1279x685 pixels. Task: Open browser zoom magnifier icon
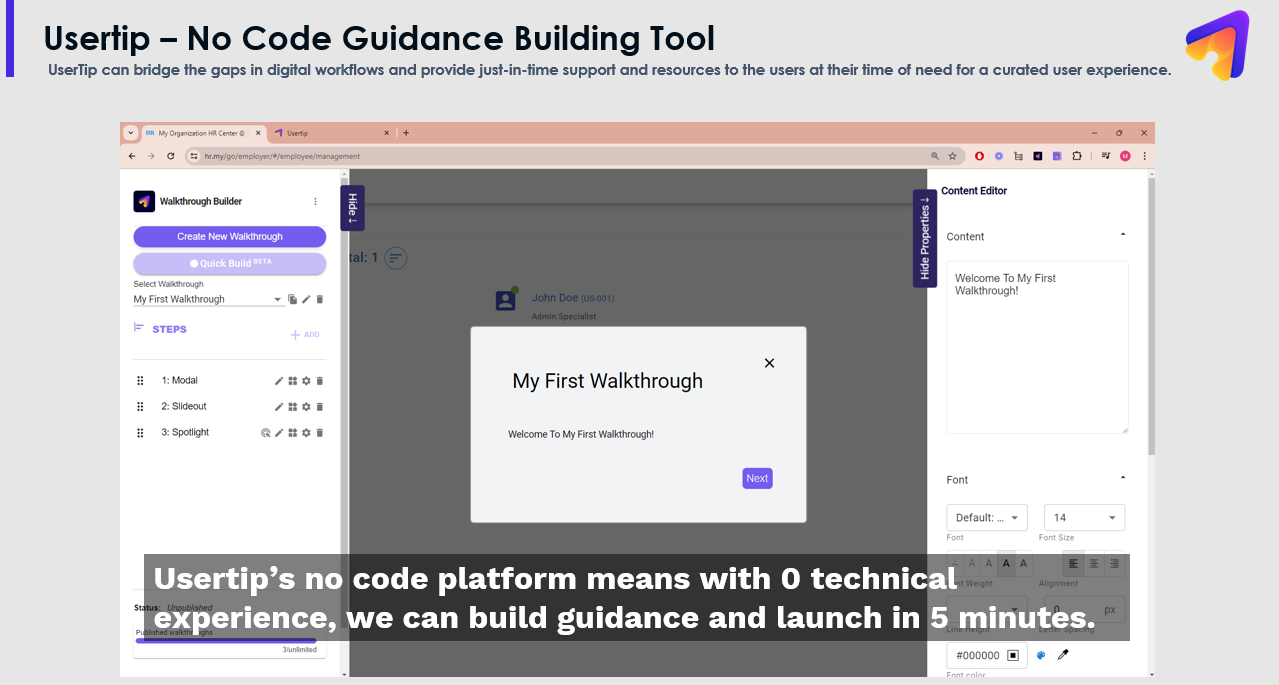click(935, 156)
